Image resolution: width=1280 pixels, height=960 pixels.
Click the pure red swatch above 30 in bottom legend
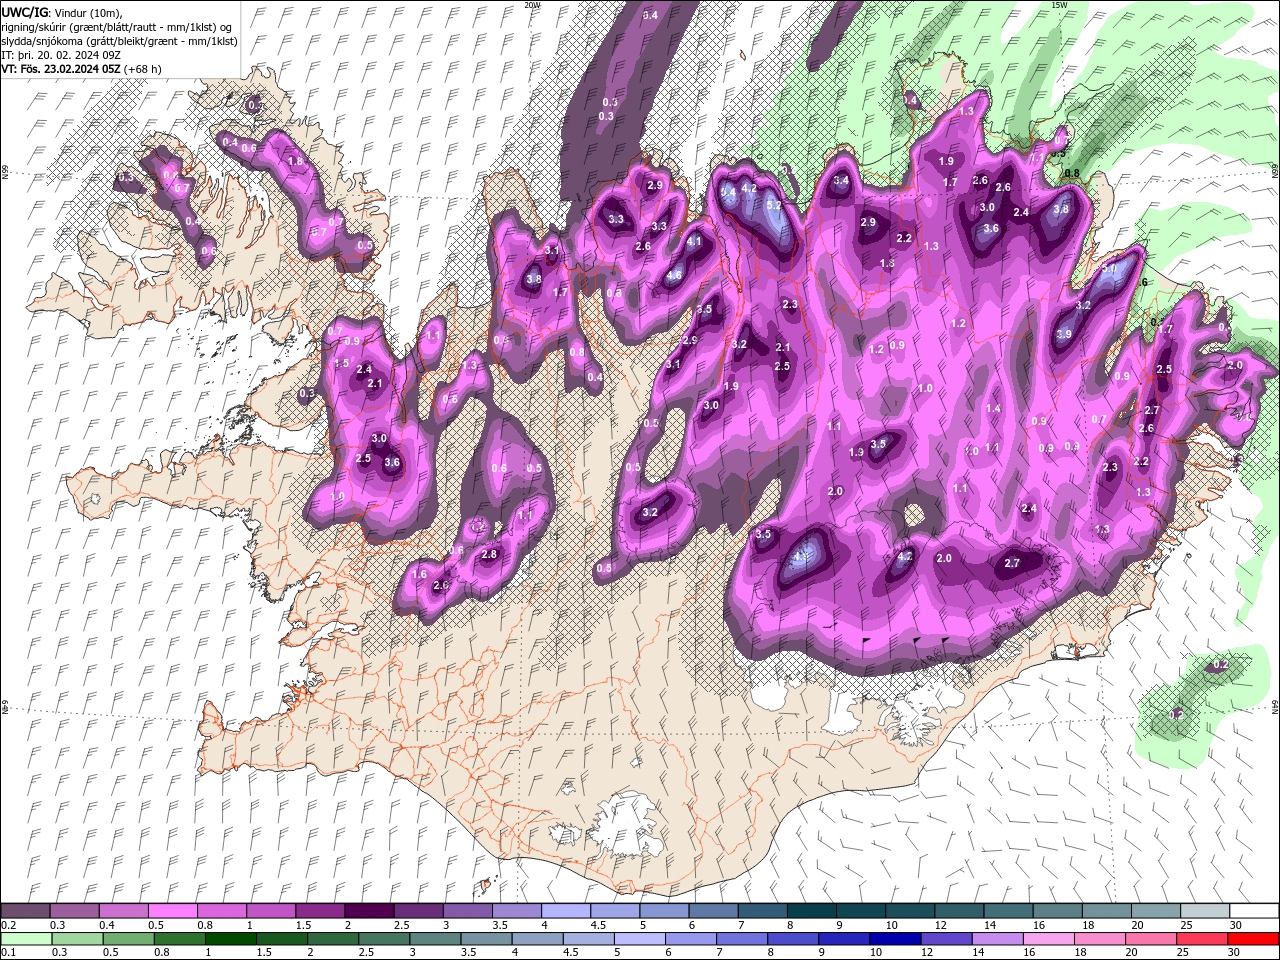point(1253,939)
